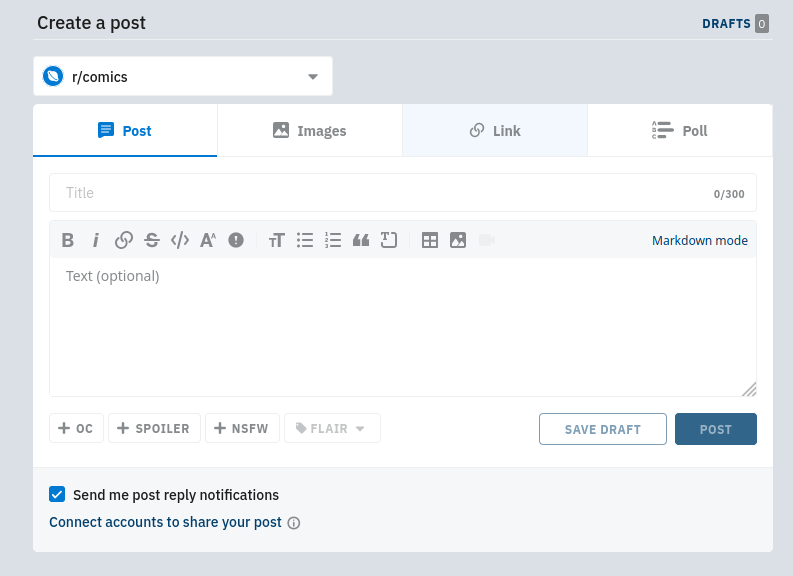Mark post as Spoiler
This screenshot has width=793, height=576.
coord(154,428)
